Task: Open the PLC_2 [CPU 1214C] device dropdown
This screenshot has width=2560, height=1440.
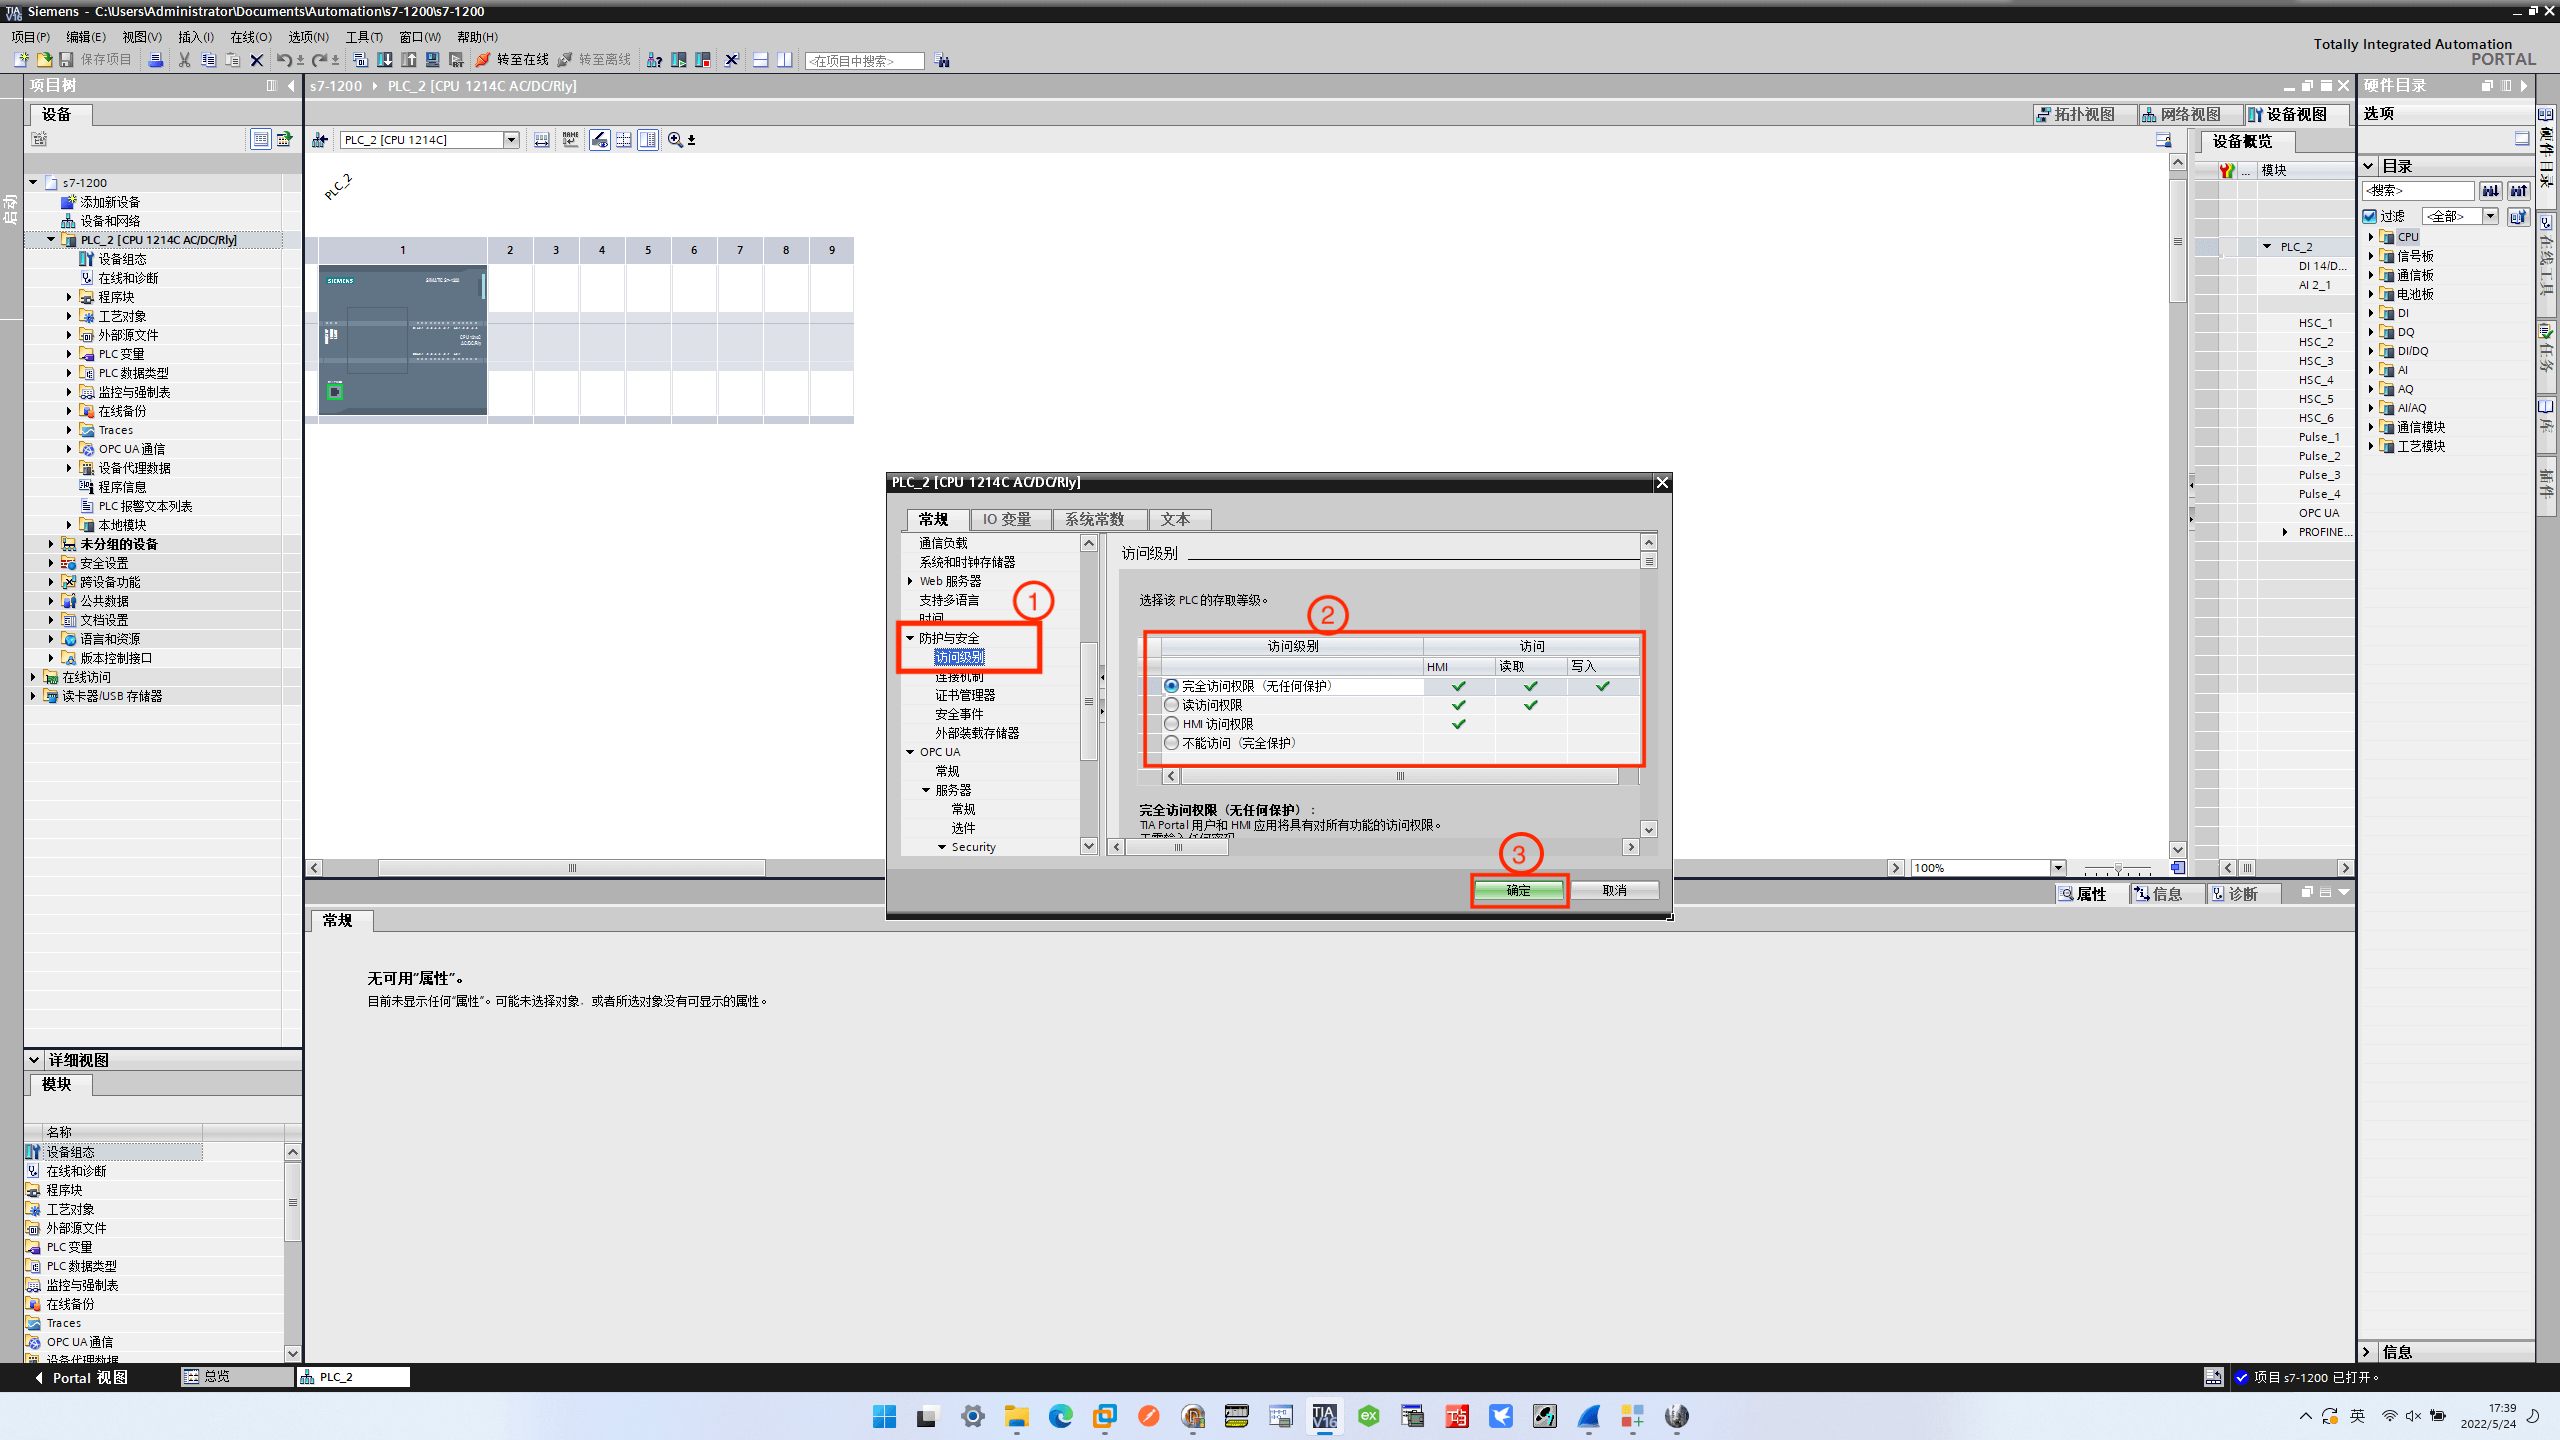Action: point(512,139)
